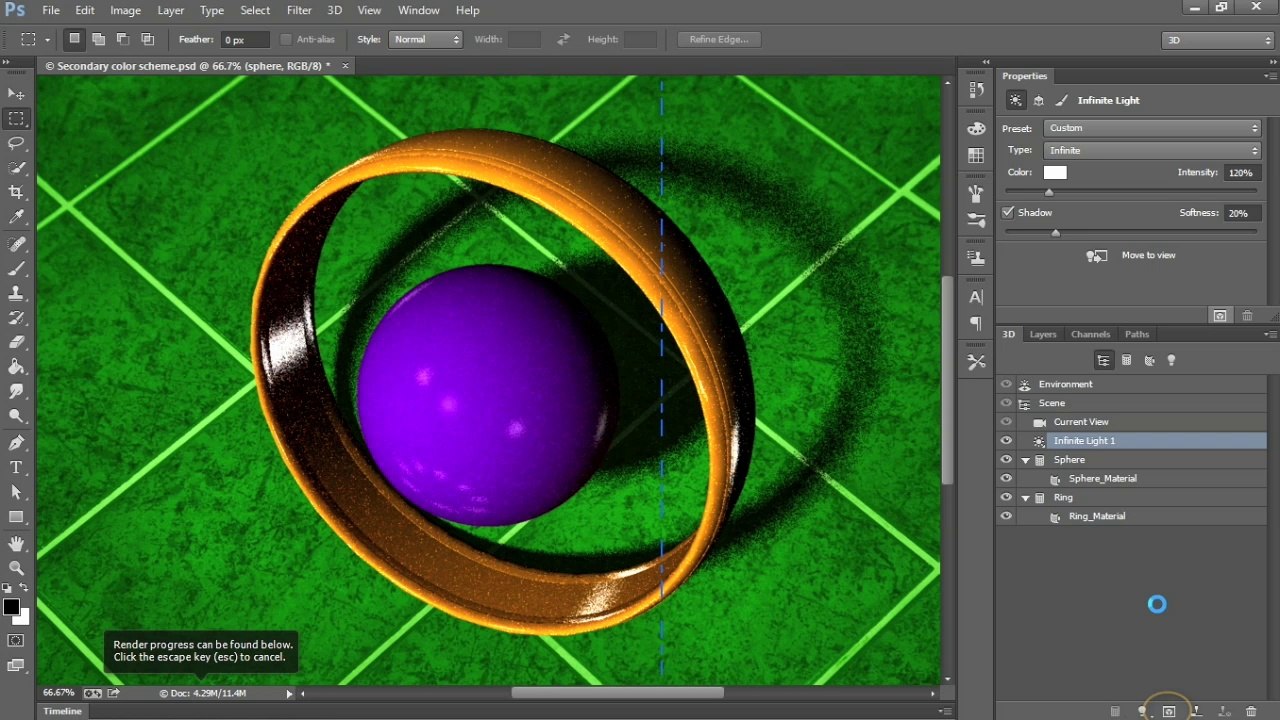Screen dimensions: 1280x720
Task: Select the Clone Stamp tool
Action: [x=16, y=293]
